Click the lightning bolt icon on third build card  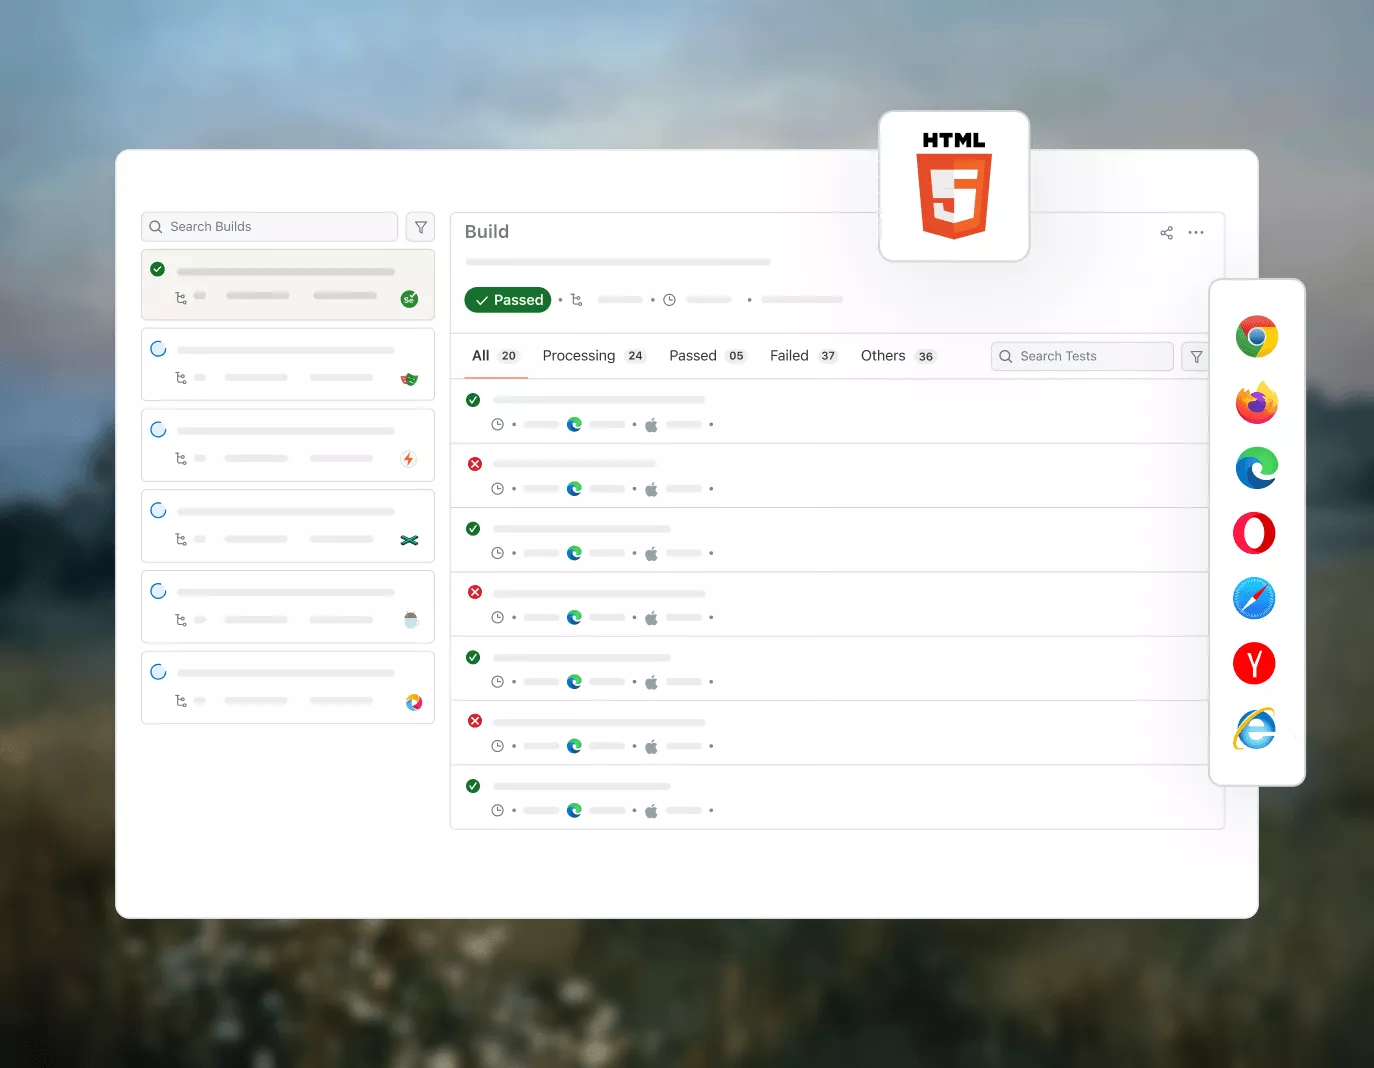click(408, 459)
